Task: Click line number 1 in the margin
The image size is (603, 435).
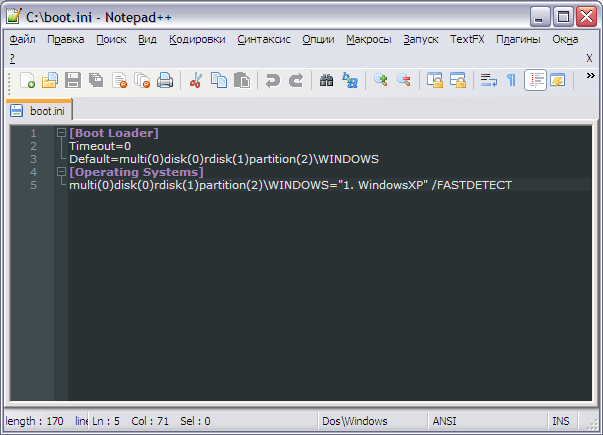Action: point(33,133)
